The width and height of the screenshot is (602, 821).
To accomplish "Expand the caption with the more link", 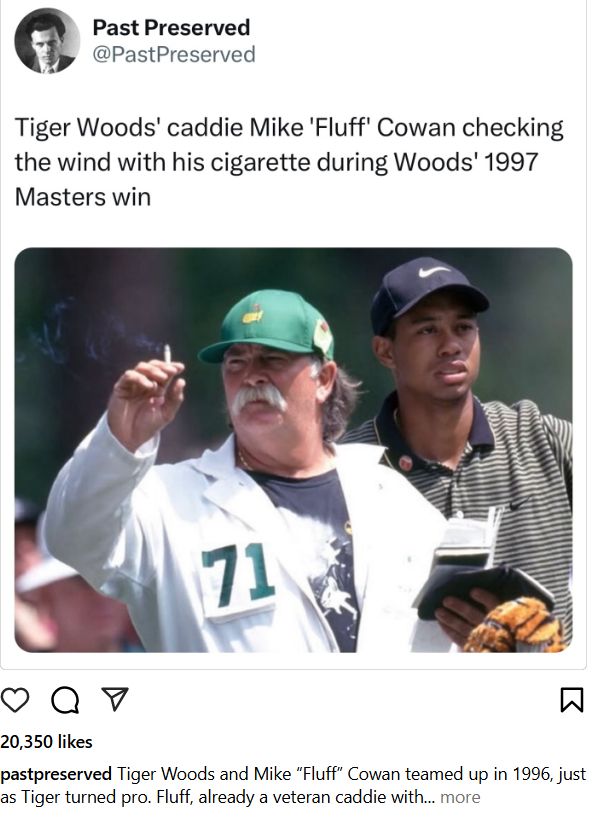I will pos(460,797).
